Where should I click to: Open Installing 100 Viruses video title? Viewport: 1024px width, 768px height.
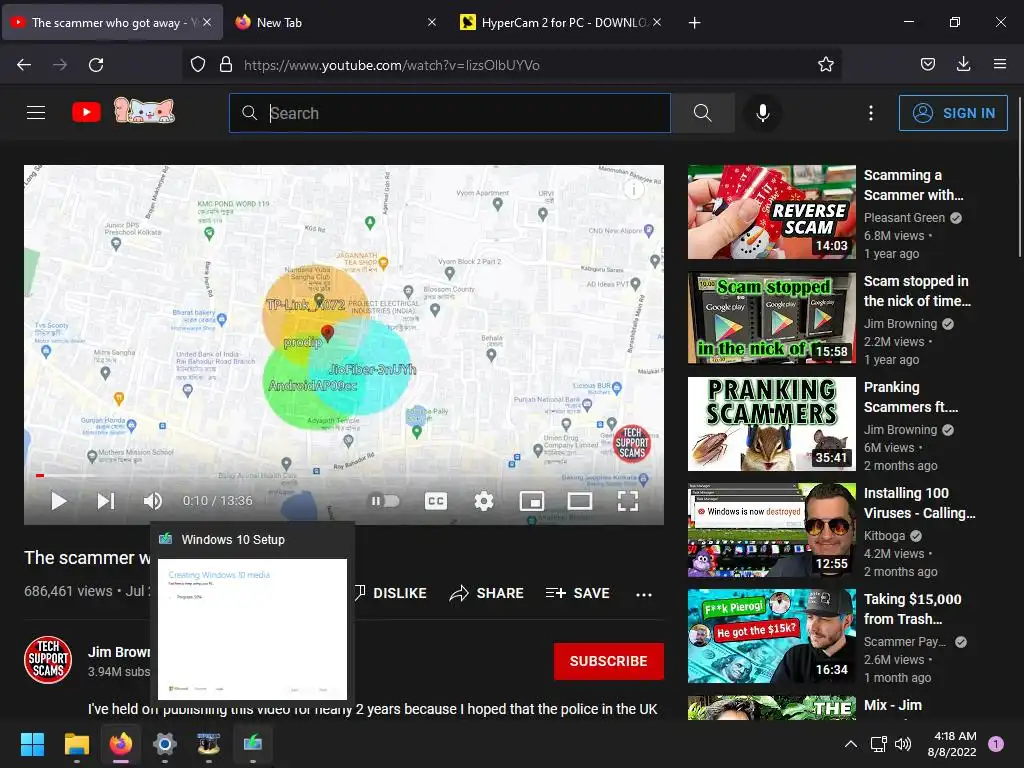919,503
